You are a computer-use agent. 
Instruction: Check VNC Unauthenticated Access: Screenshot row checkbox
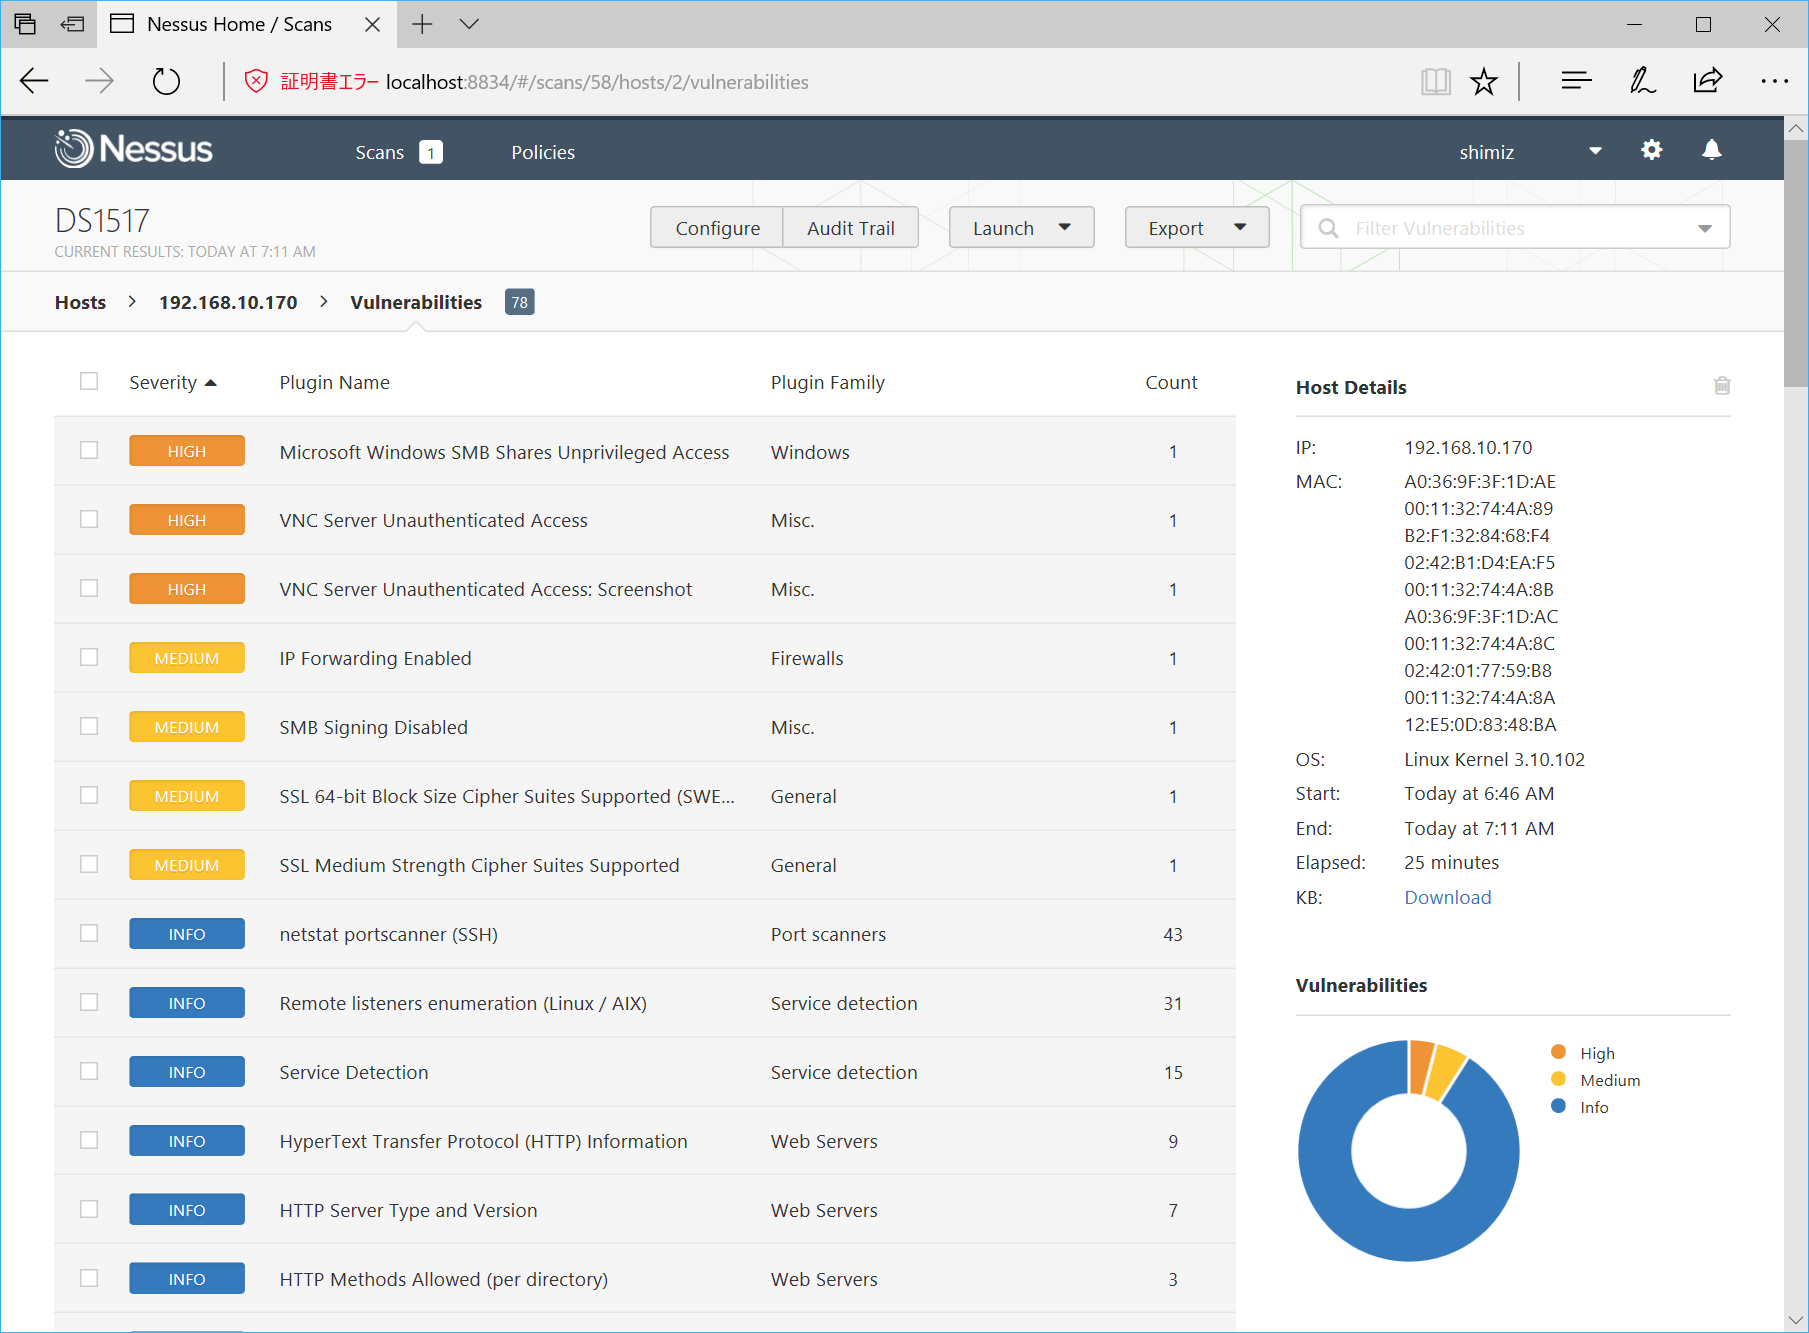(x=89, y=588)
